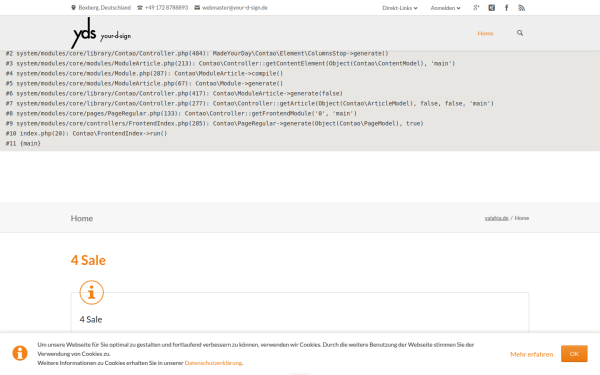Click the cookie notice text paragraph
Viewport: 600px width, 375px height.
[x=256, y=354]
